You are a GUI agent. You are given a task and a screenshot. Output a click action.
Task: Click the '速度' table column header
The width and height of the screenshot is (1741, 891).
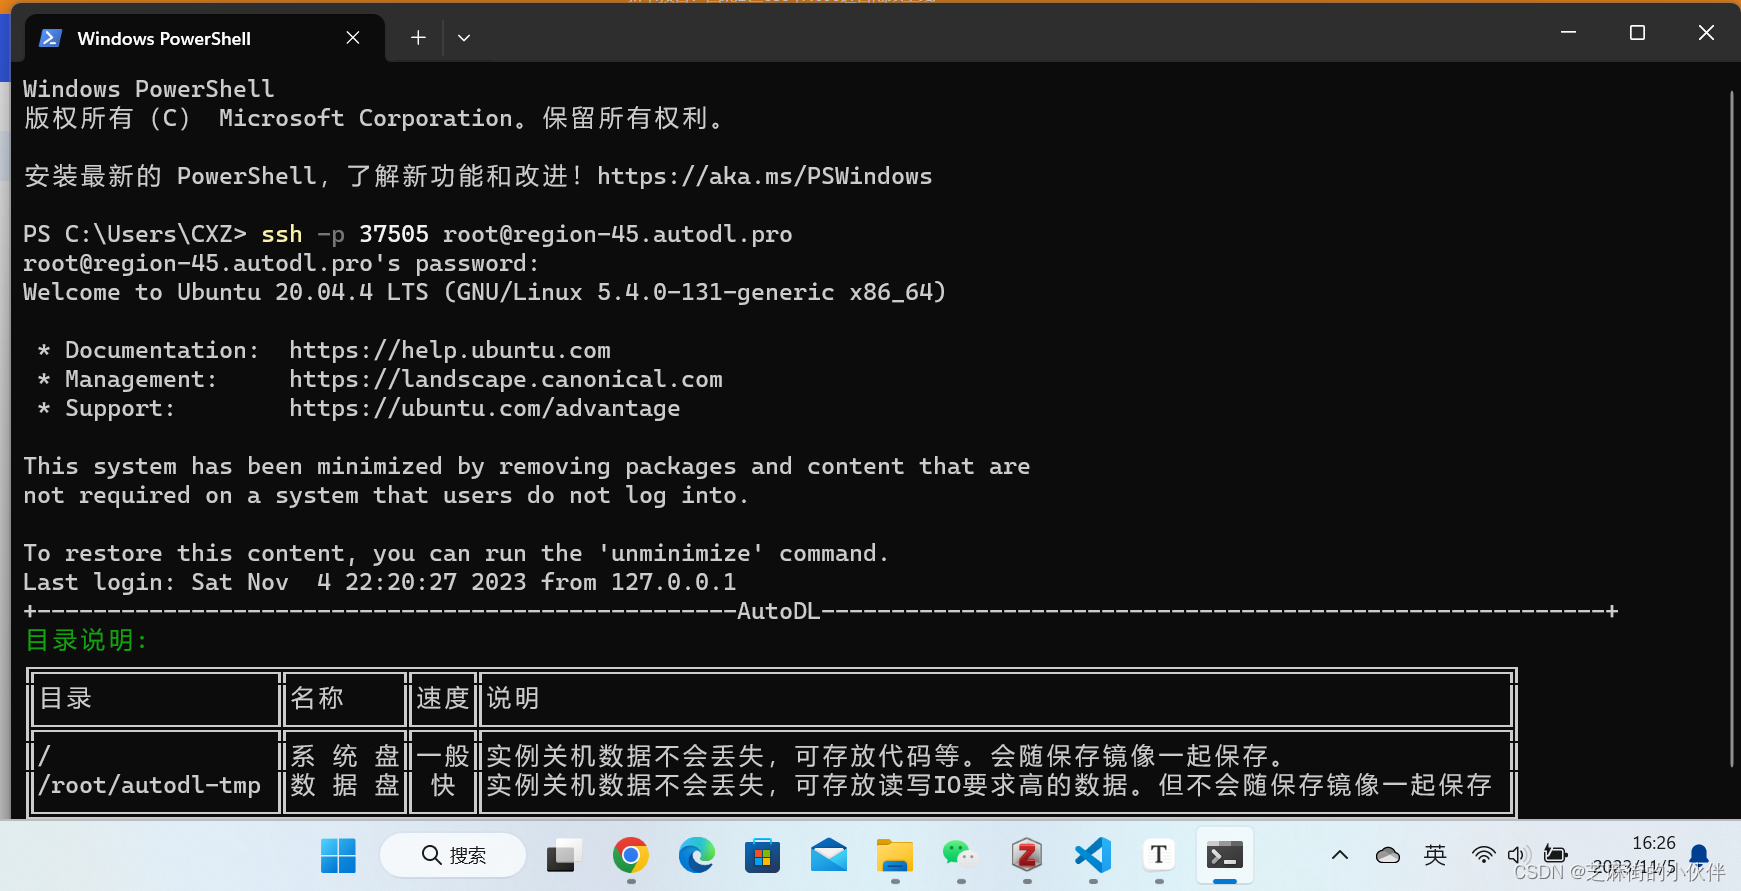pos(443,699)
